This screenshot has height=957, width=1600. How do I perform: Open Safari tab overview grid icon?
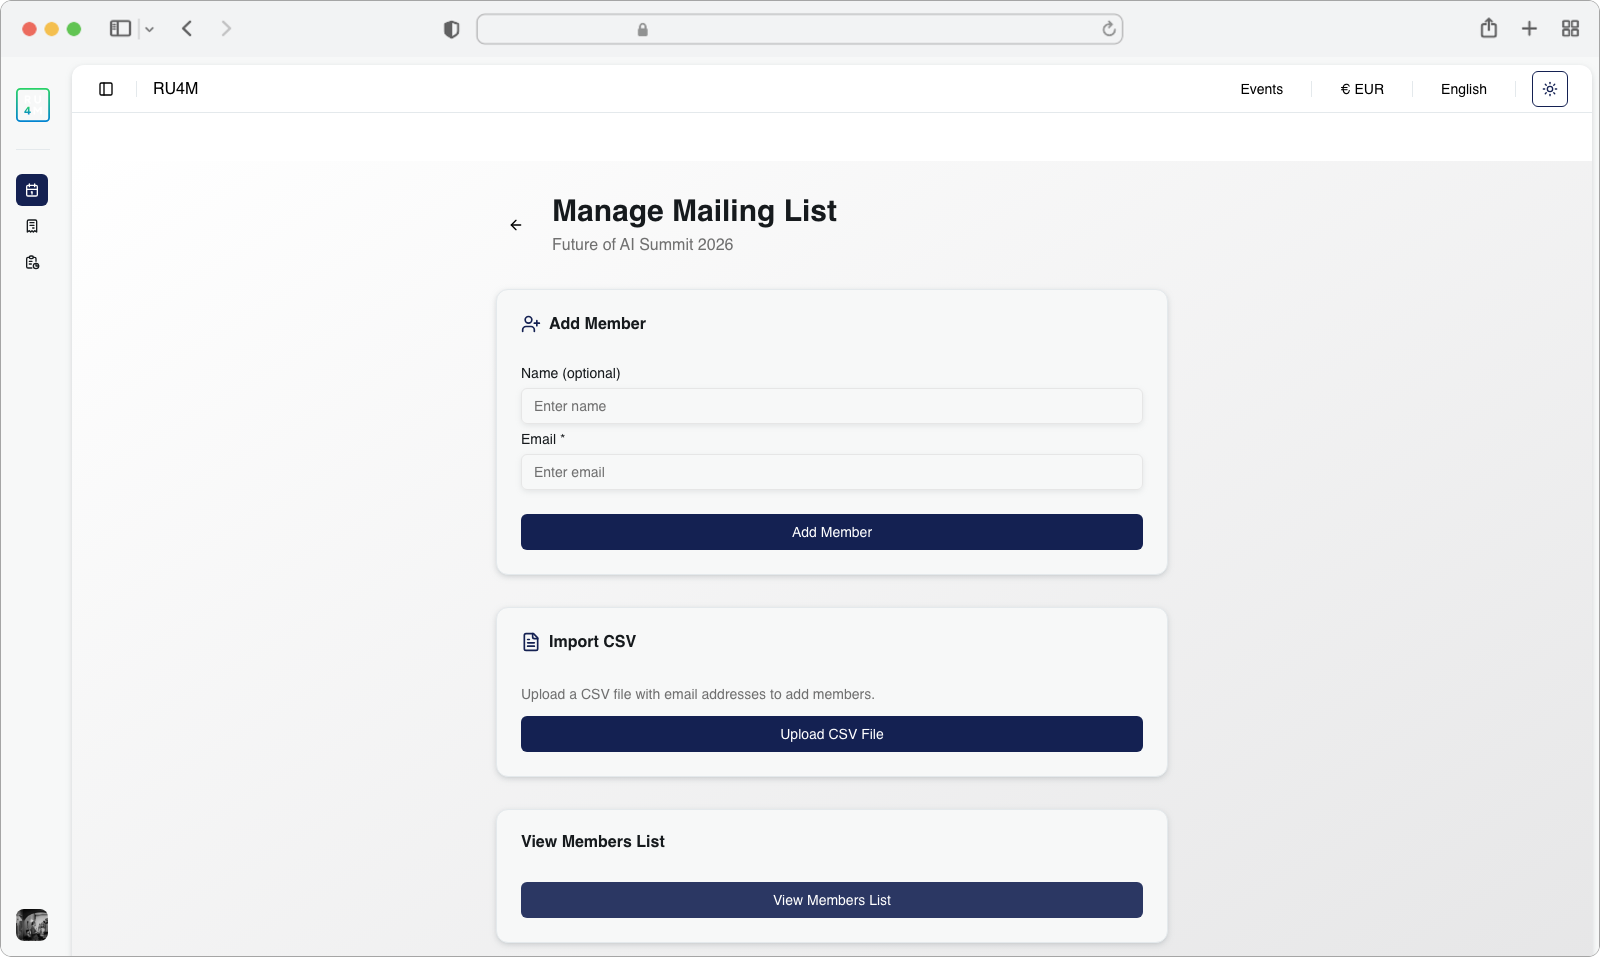click(x=1570, y=29)
